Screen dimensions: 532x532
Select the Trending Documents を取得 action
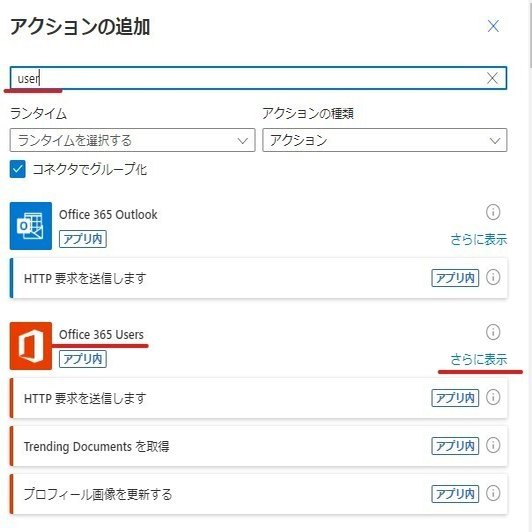(x=259, y=446)
